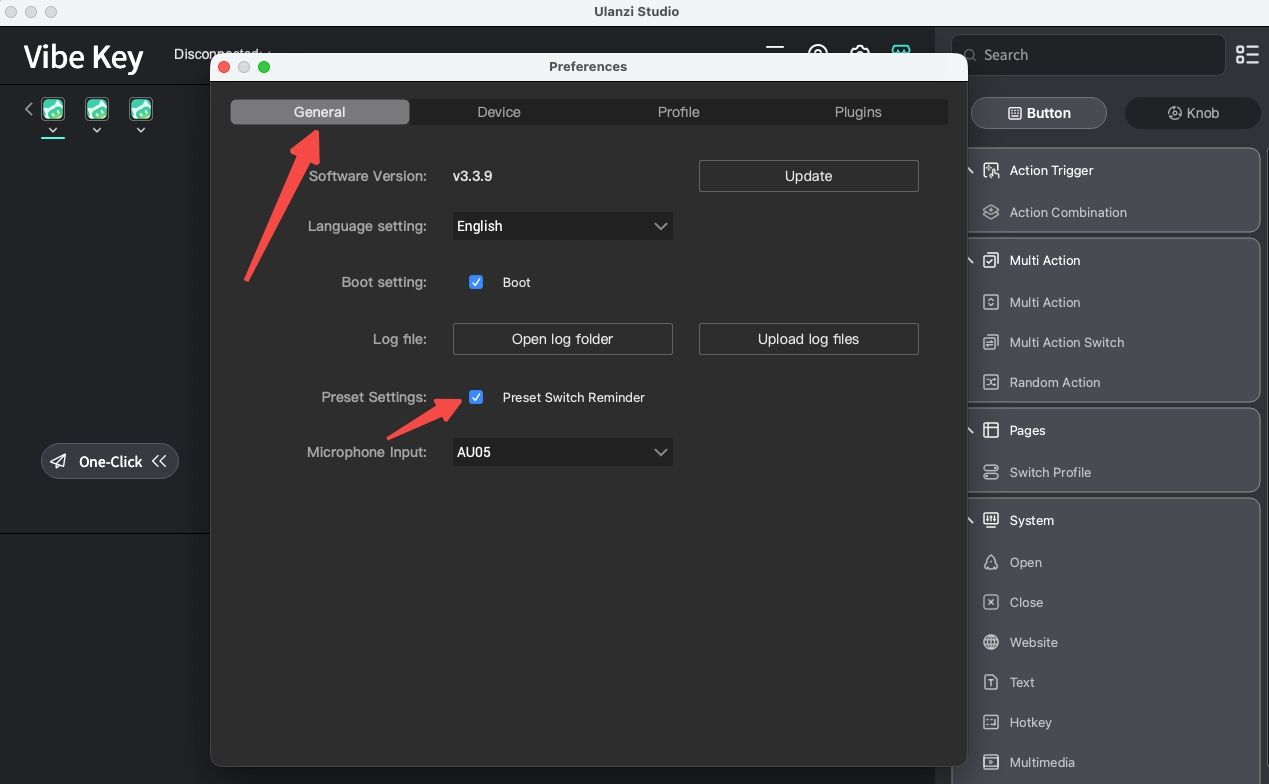Image resolution: width=1269 pixels, height=784 pixels.
Task: Click the Website globe icon
Action: (x=991, y=642)
